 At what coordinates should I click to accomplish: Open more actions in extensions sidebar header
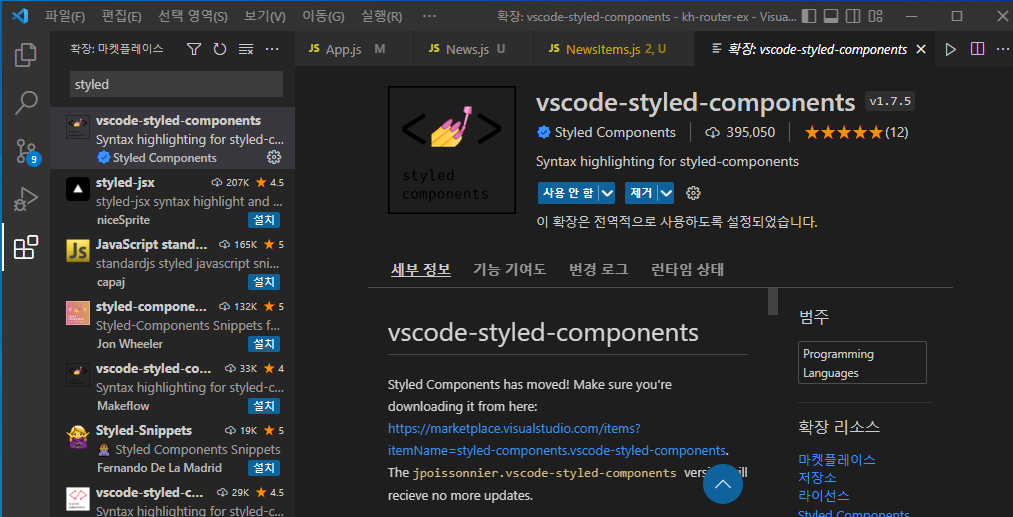tap(272, 49)
